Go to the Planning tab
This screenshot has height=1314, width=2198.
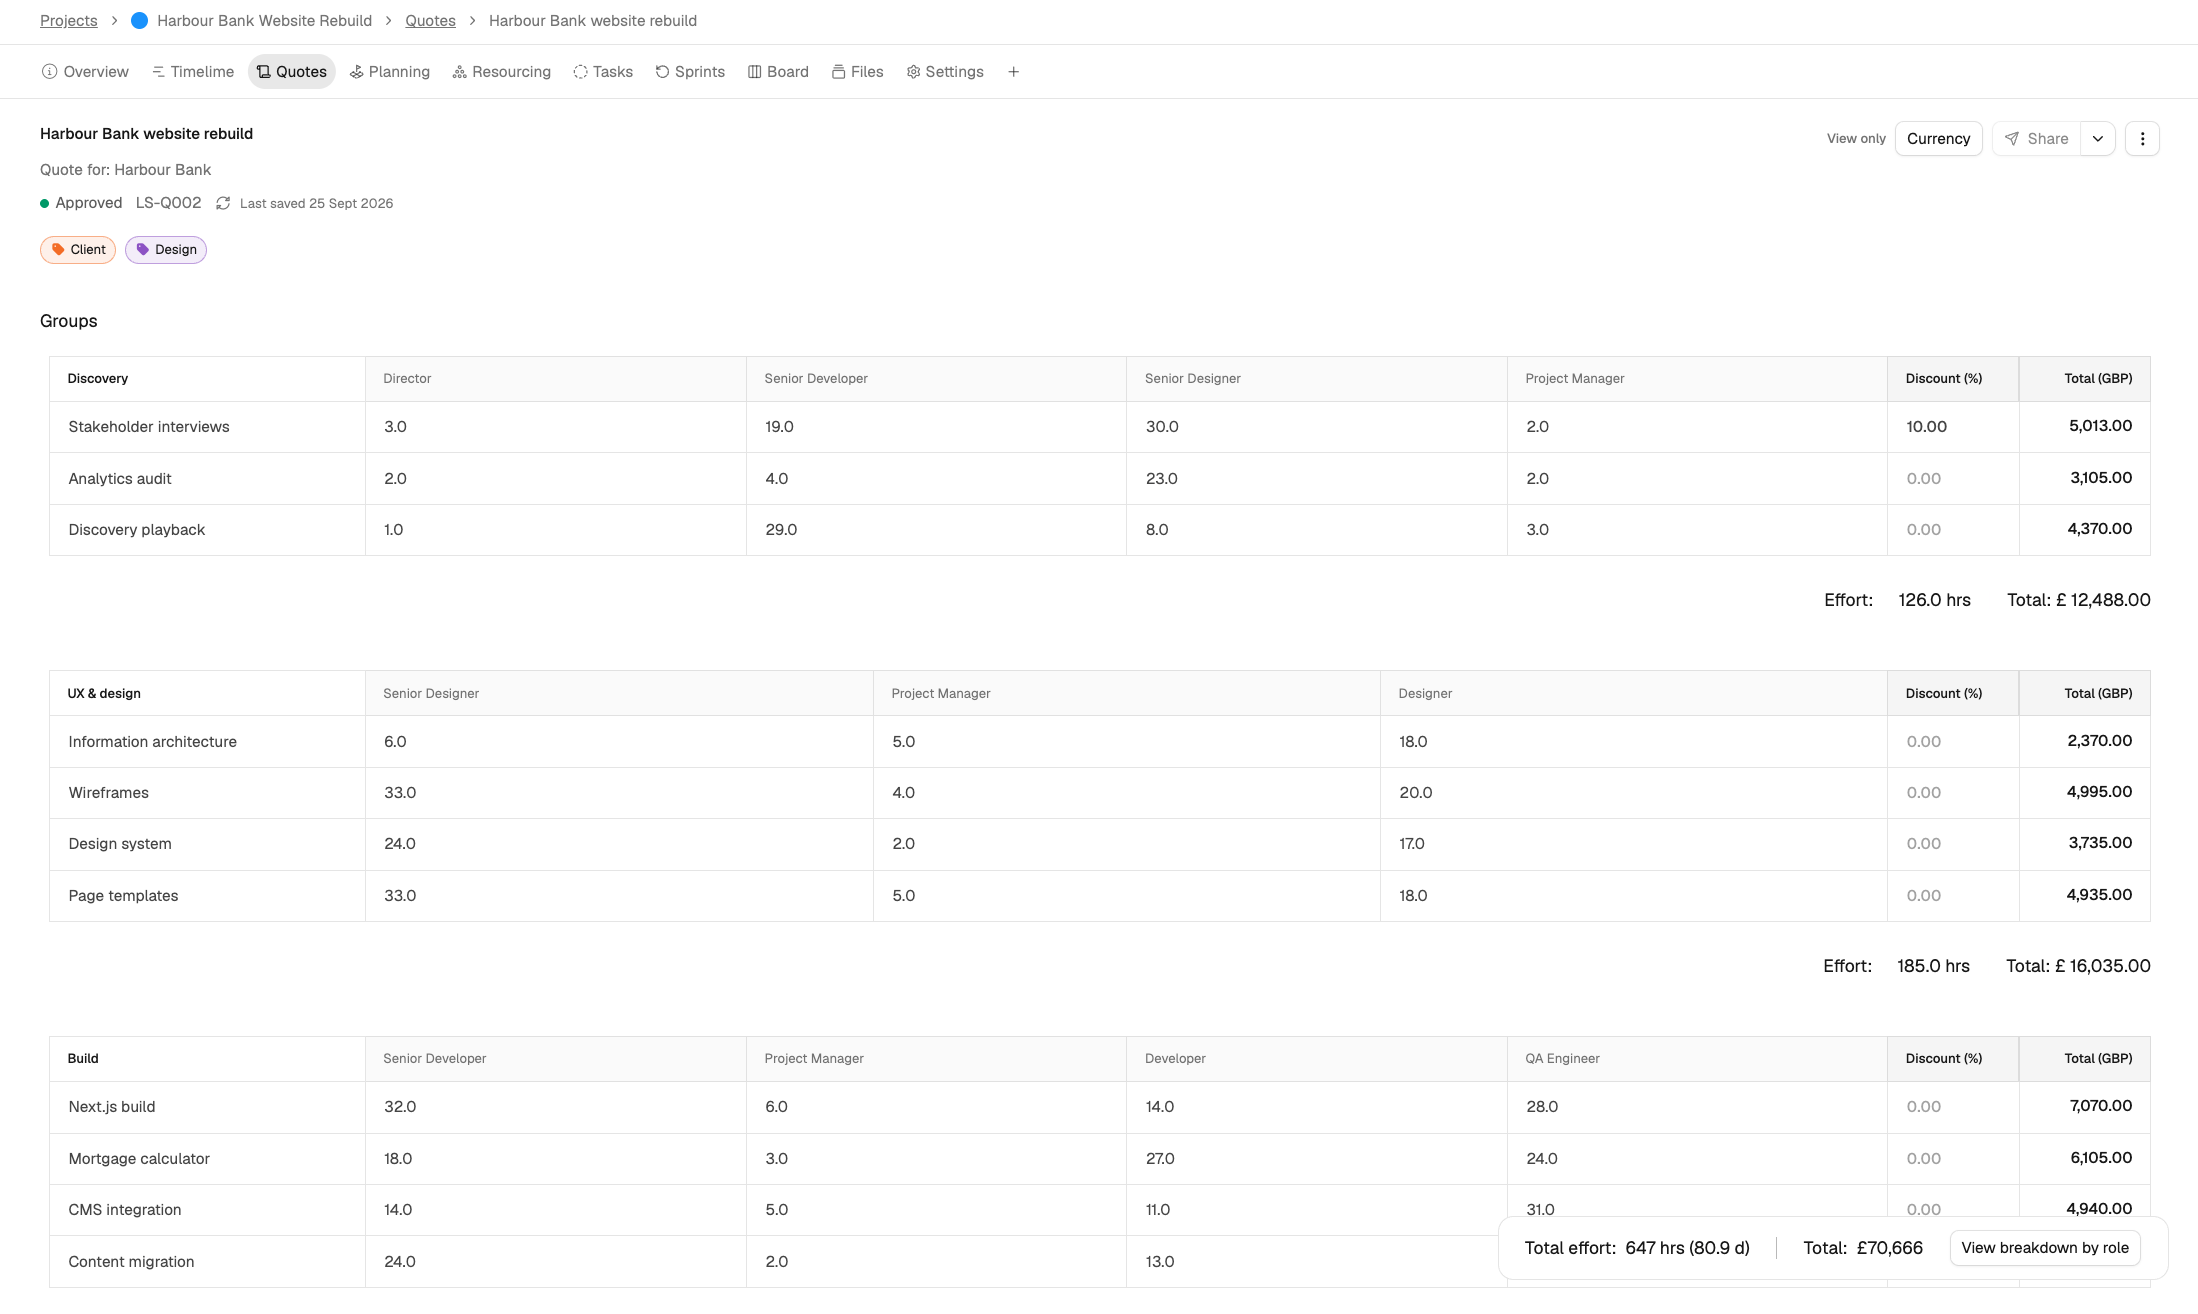(389, 72)
